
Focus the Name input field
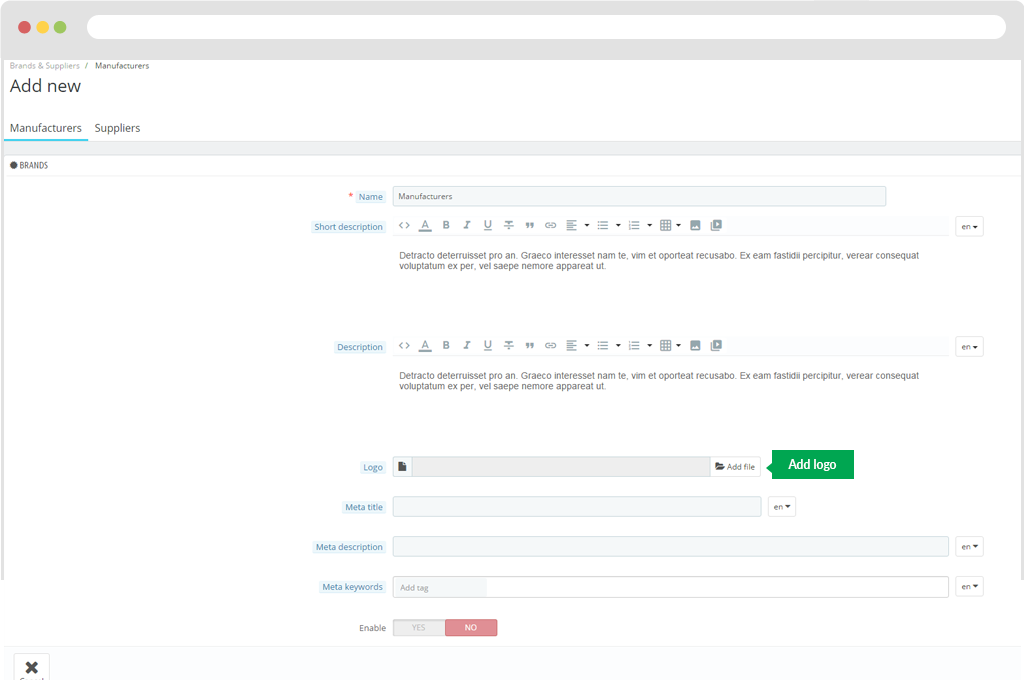639,196
